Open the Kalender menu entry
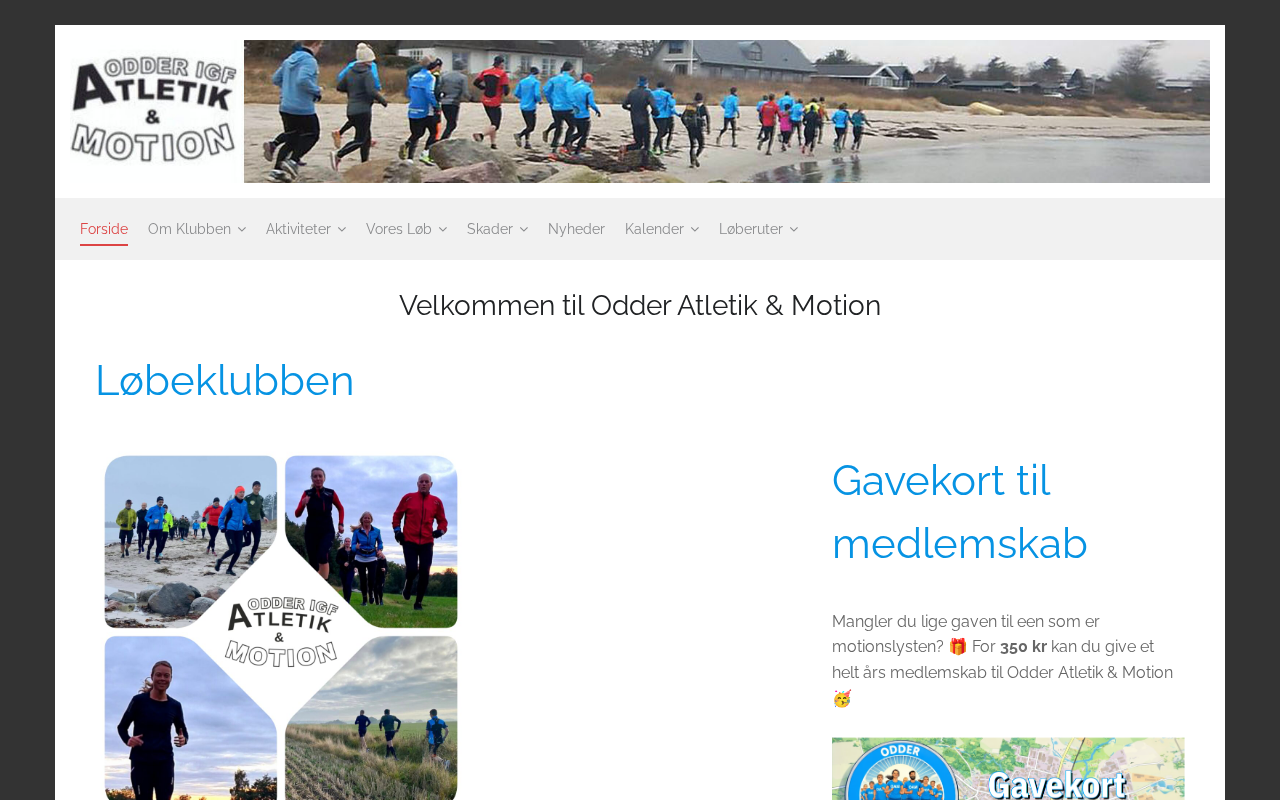 pyautogui.click(x=654, y=229)
